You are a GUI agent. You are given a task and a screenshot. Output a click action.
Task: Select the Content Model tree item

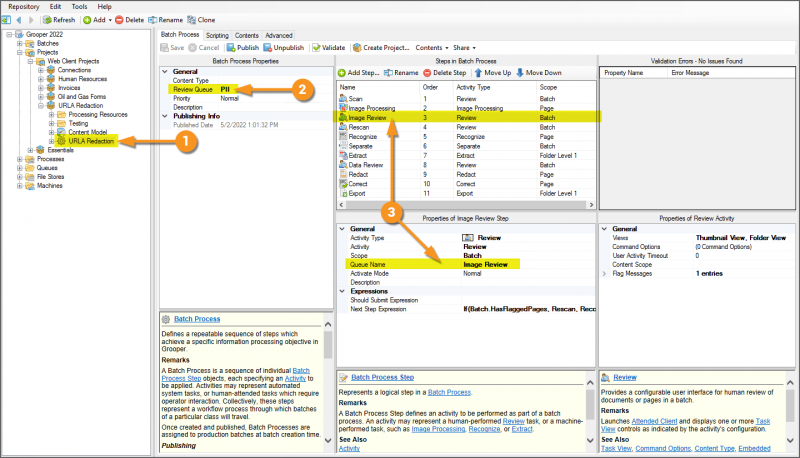coord(89,131)
